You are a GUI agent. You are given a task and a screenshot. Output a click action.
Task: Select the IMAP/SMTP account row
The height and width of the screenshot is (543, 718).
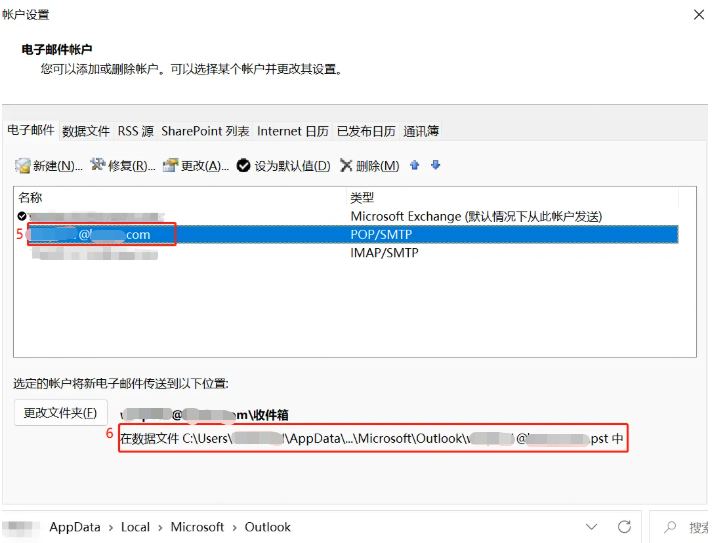pos(347,253)
